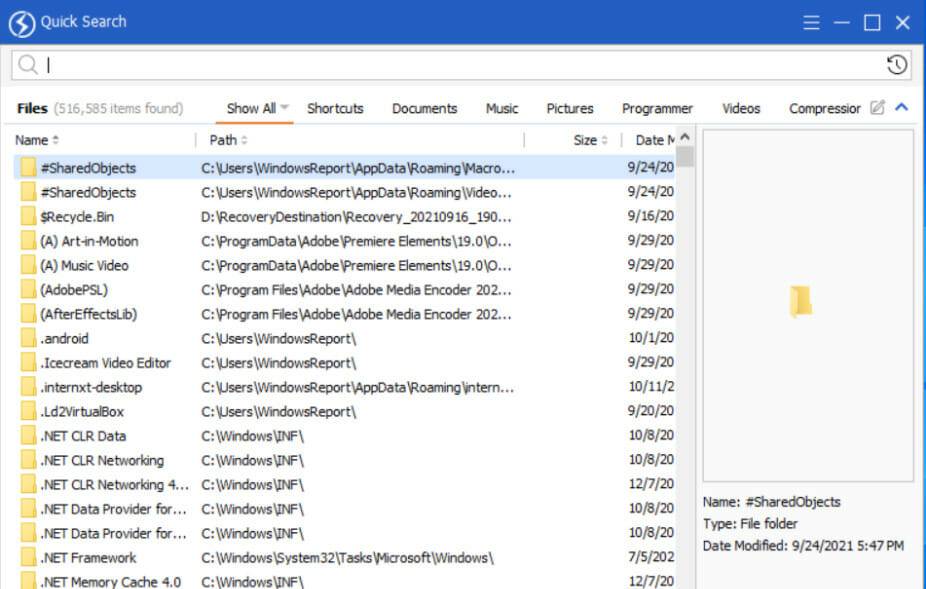
Task: Switch to Documents filter
Action: tap(424, 109)
